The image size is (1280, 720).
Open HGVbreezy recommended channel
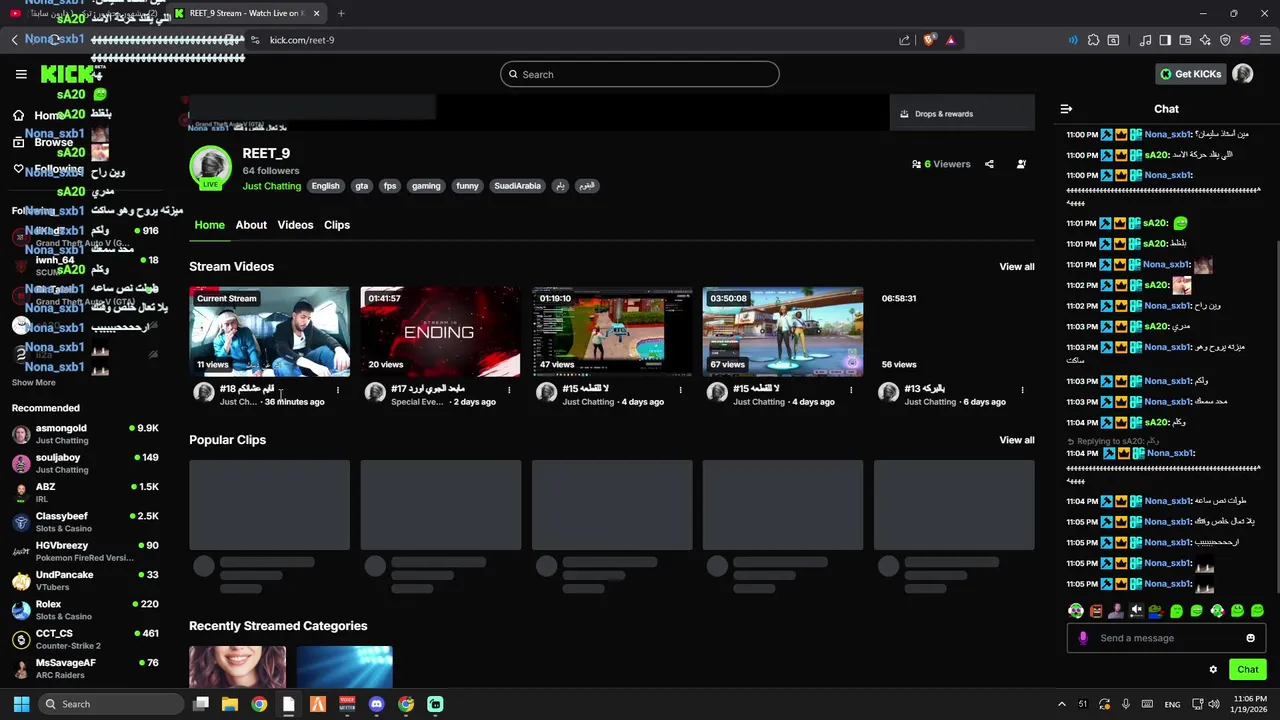coord(86,551)
